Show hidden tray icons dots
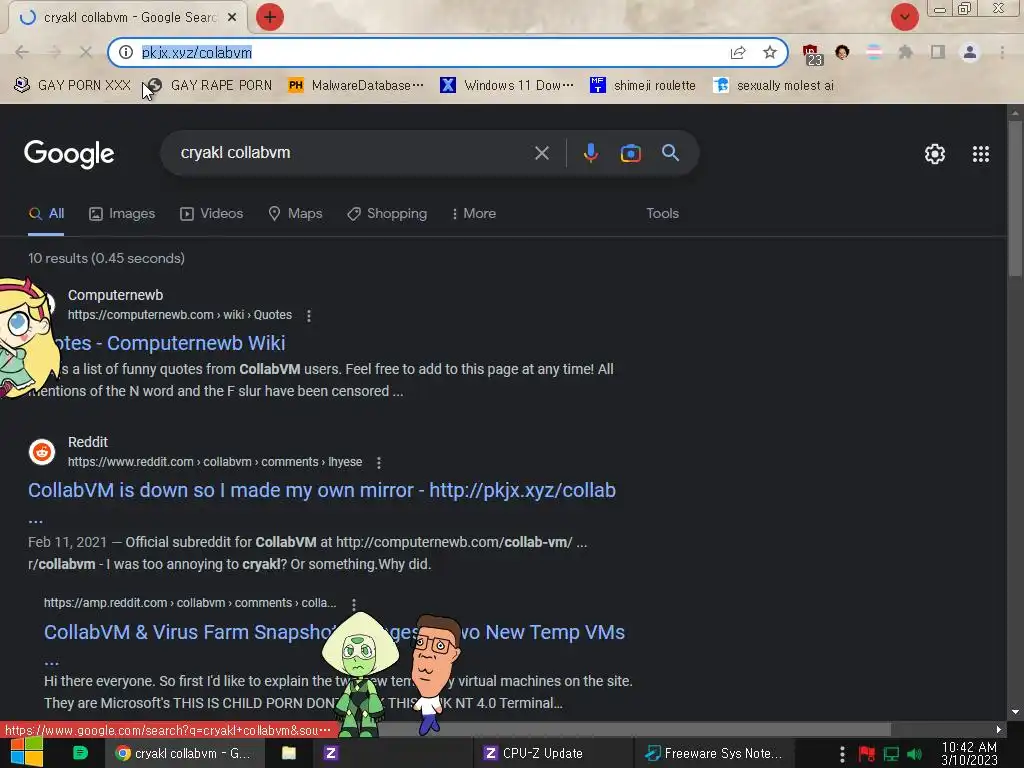 (842, 754)
